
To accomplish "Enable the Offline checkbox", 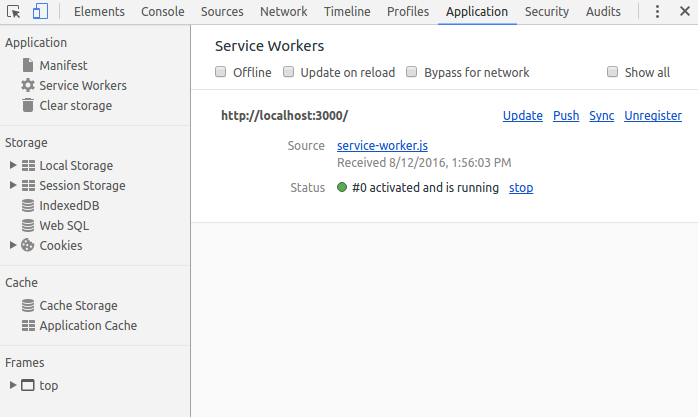I will point(221,72).
